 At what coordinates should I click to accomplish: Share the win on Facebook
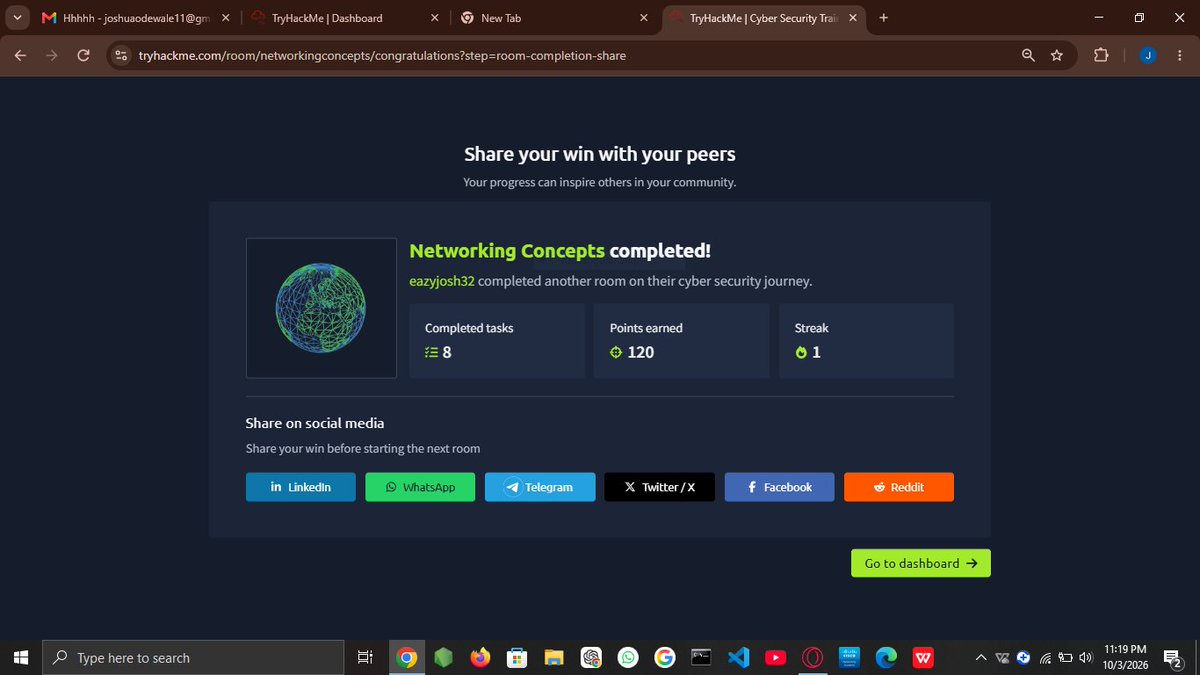[779, 487]
